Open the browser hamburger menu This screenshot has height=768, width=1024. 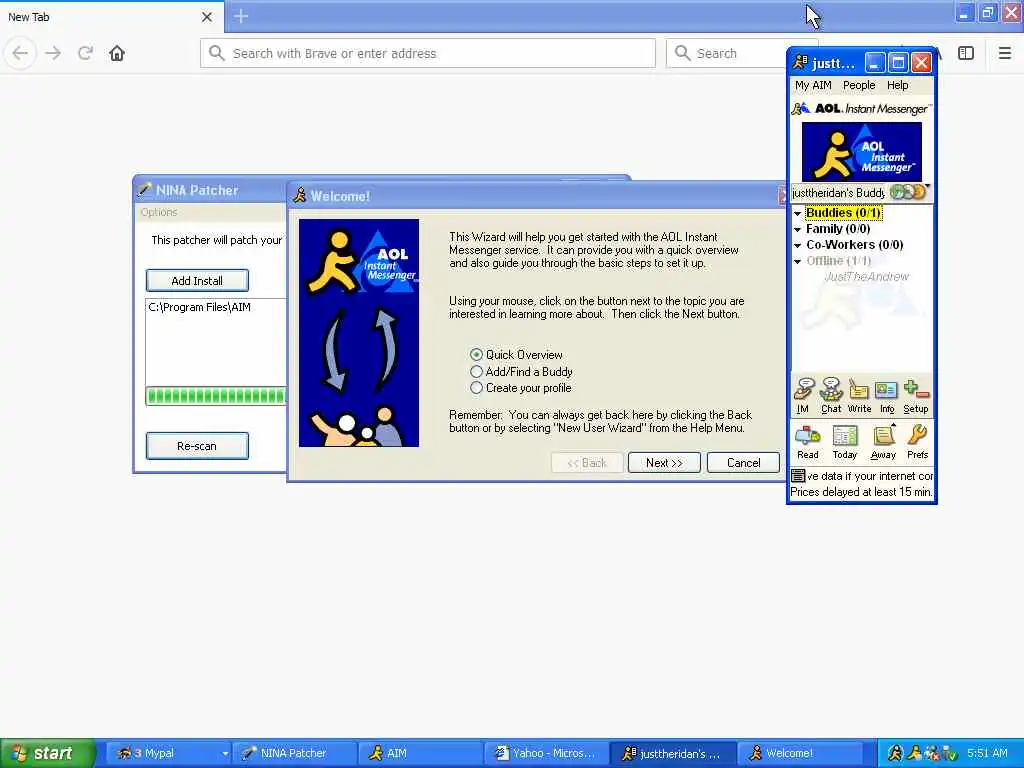[x=1004, y=53]
